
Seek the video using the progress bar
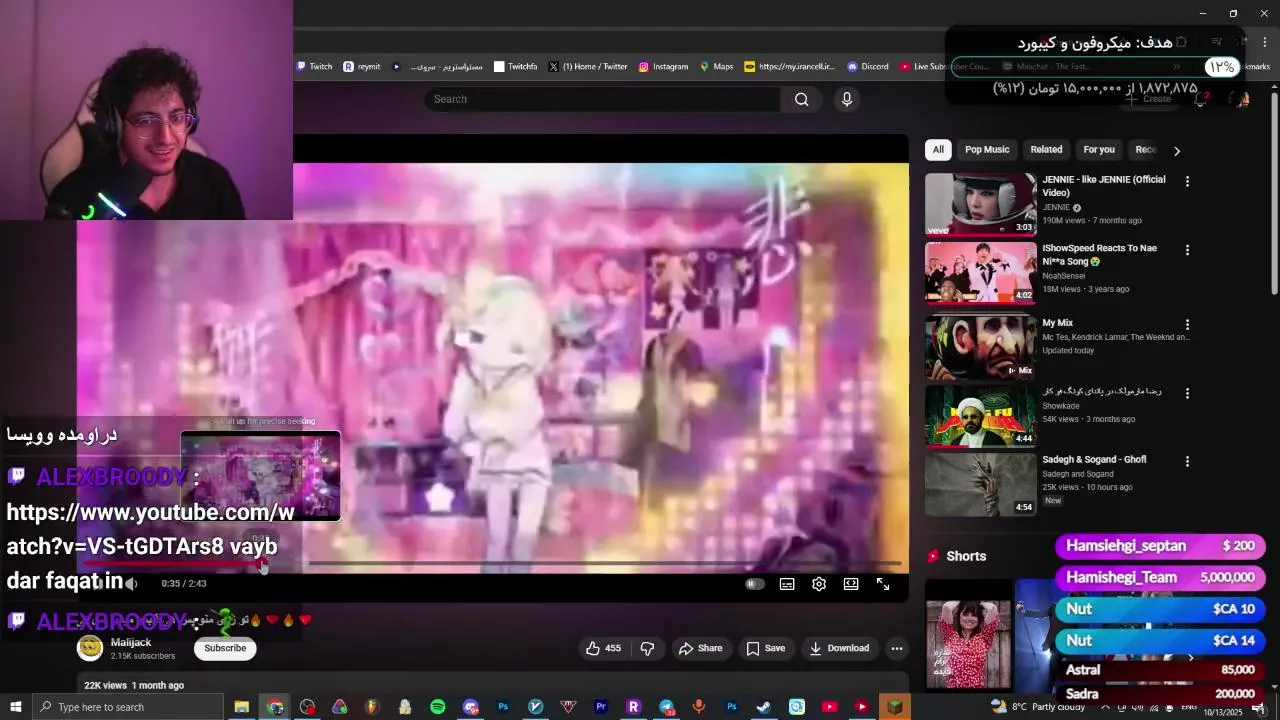tap(491, 564)
